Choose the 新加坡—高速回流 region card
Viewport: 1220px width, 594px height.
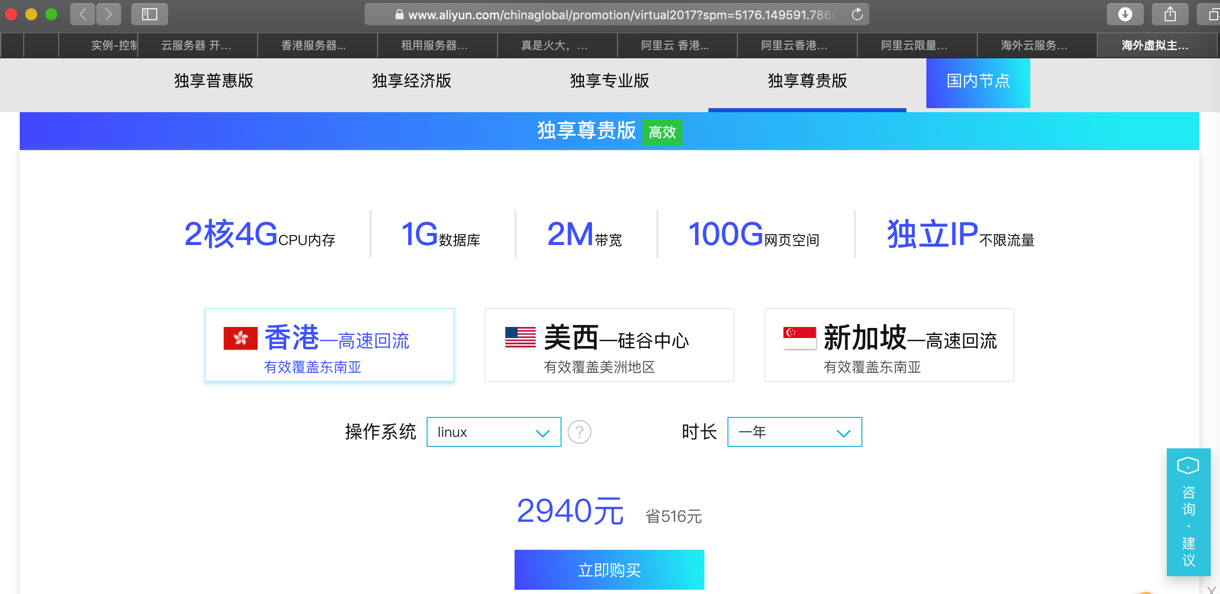click(889, 345)
